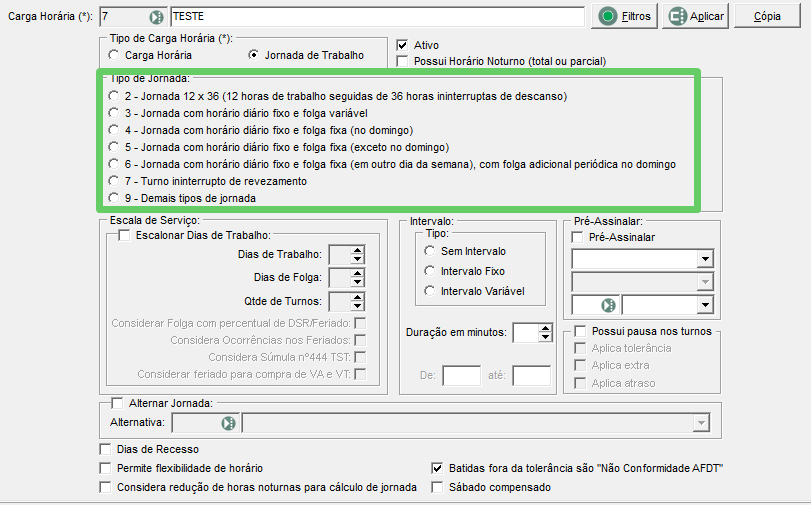Image resolution: width=811 pixels, height=505 pixels.
Task: Click the Filtros button
Action: (x=625, y=17)
